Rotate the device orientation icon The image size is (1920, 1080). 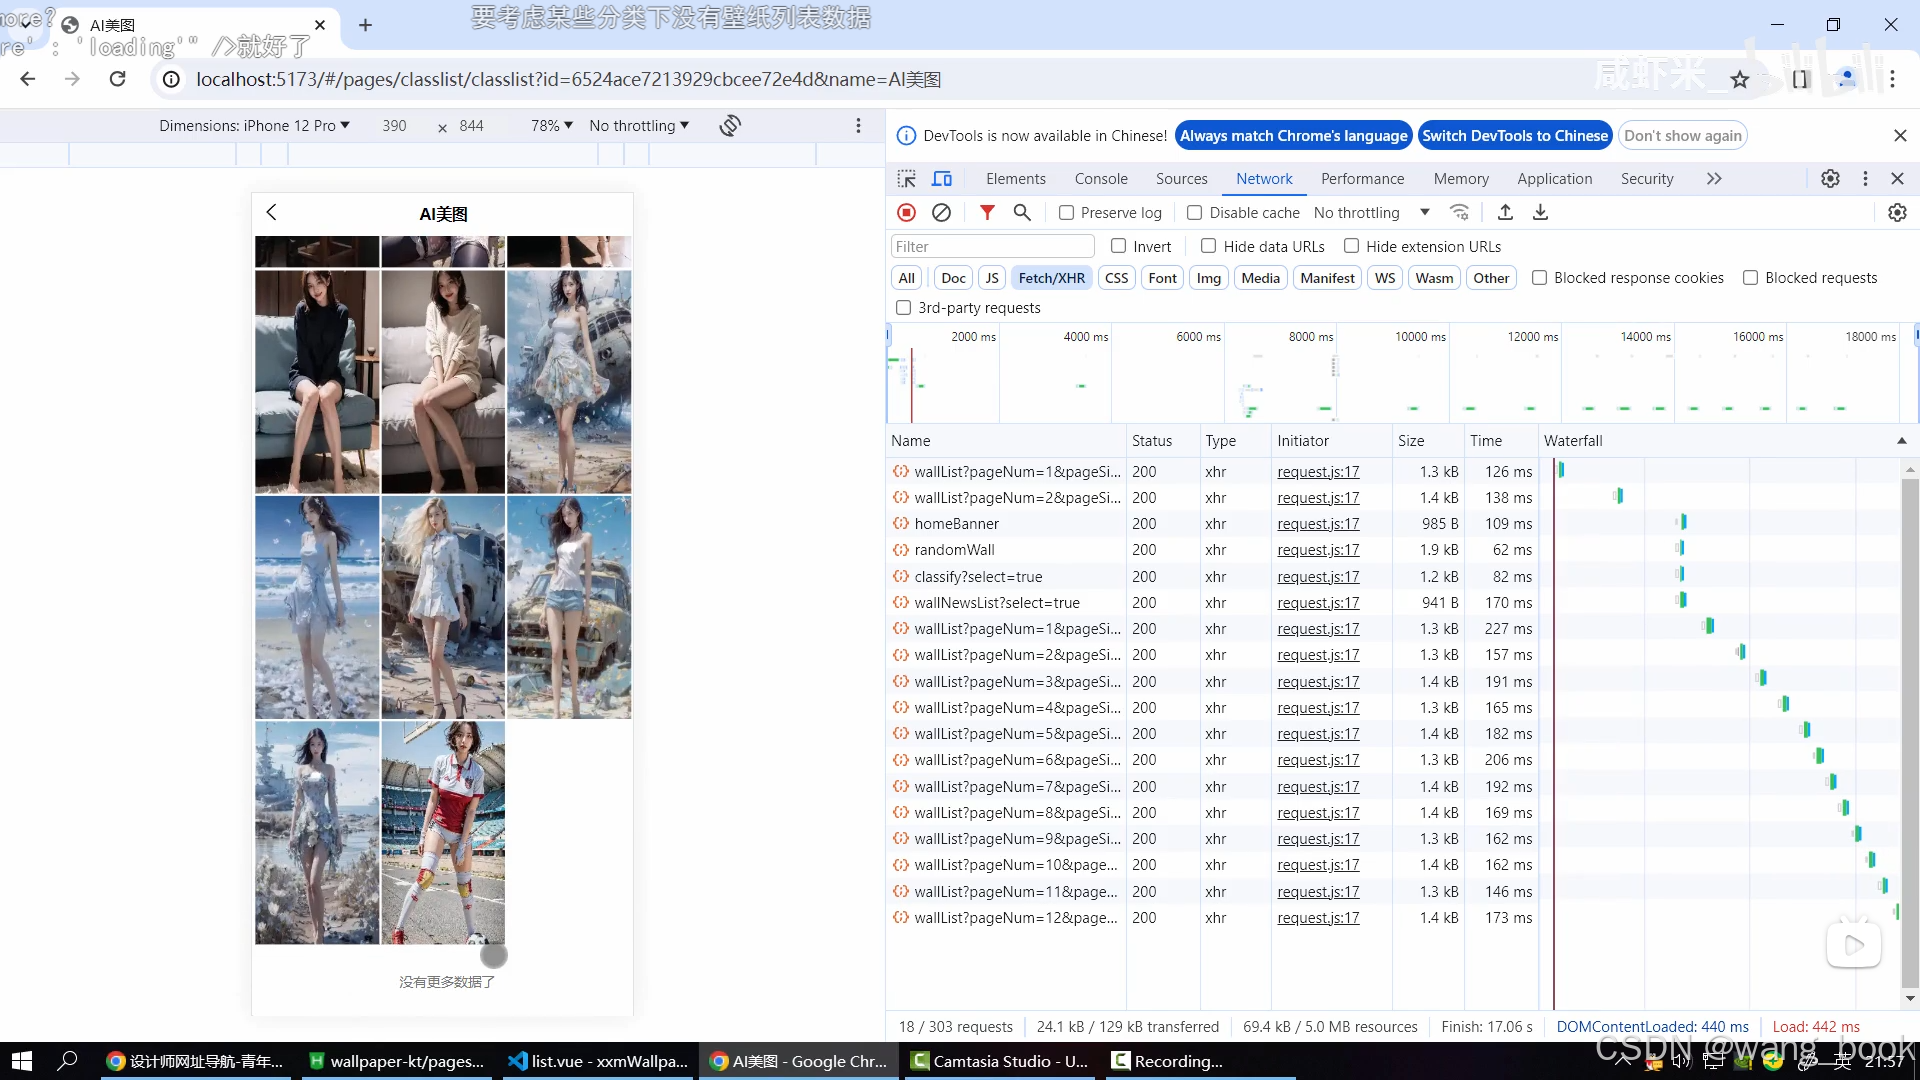[730, 125]
